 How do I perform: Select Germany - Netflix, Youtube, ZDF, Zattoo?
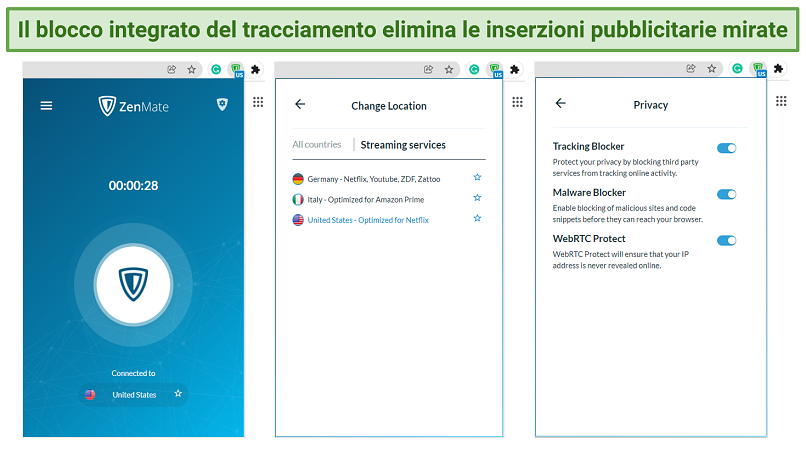(374, 179)
